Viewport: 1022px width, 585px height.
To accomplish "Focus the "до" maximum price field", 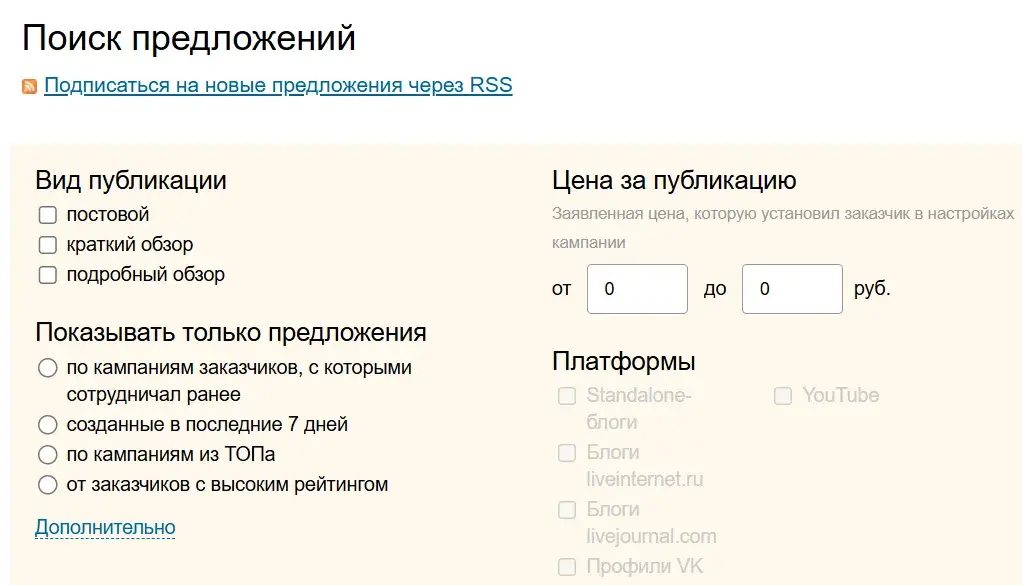I will tap(793, 289).
